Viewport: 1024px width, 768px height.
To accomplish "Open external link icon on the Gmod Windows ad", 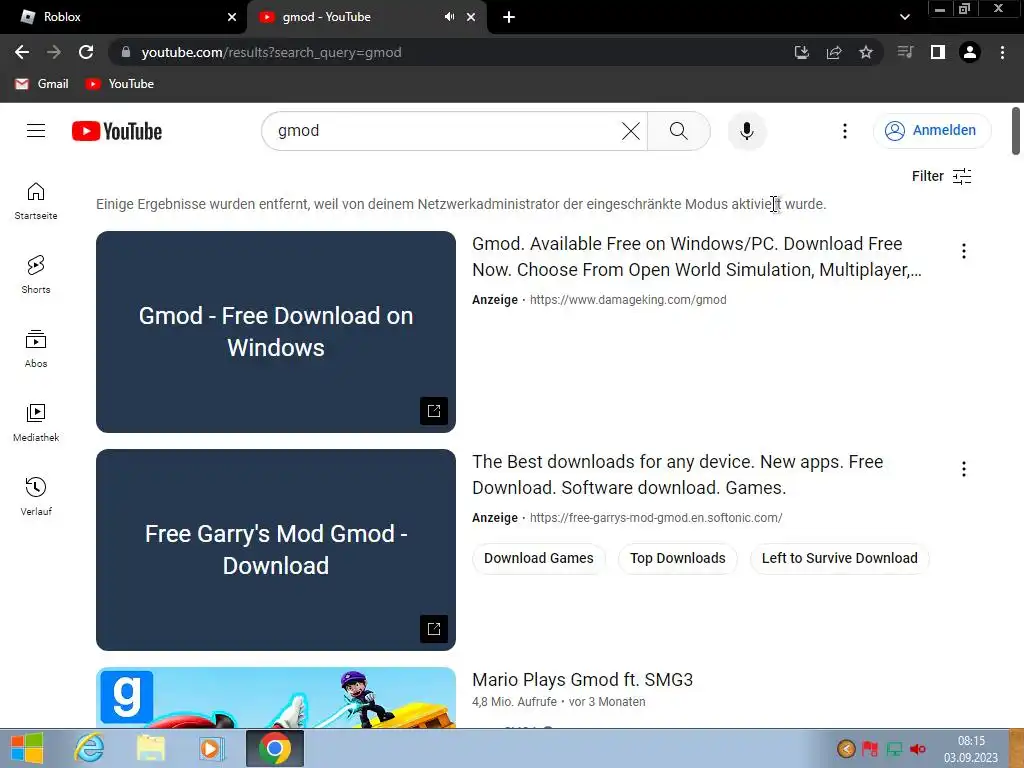I will [x=434, y=411].
